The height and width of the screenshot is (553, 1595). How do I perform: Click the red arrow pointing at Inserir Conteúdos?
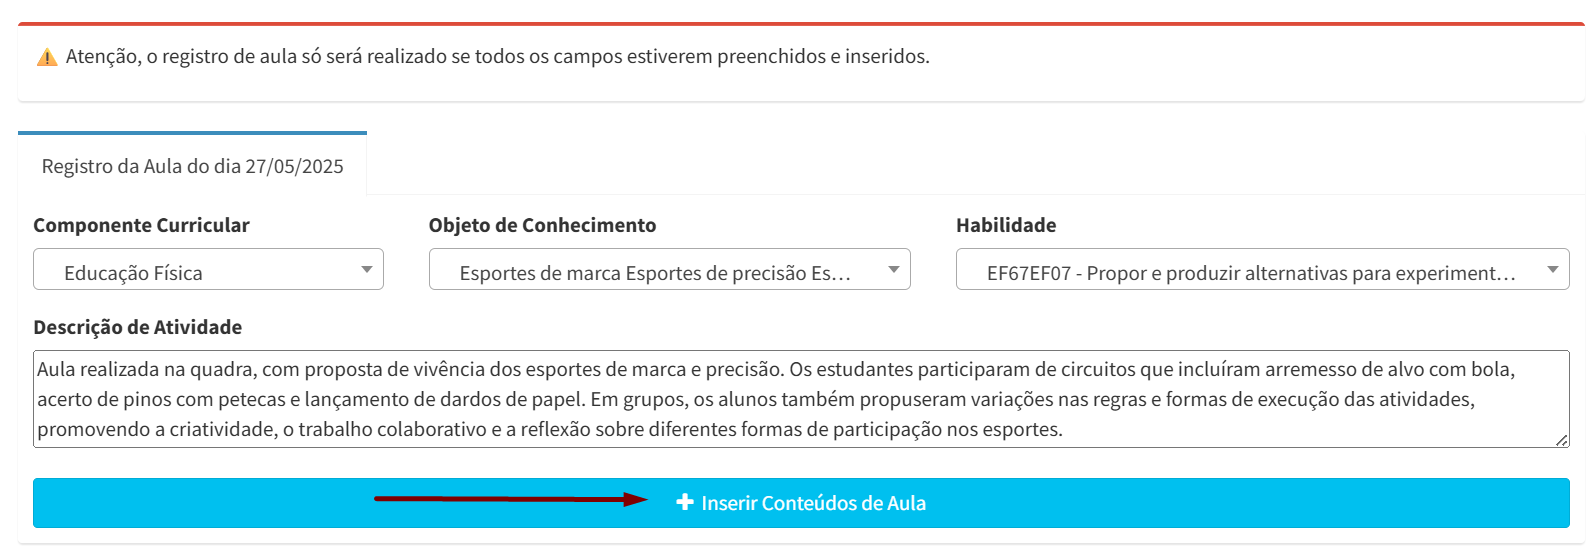[511, 499]
